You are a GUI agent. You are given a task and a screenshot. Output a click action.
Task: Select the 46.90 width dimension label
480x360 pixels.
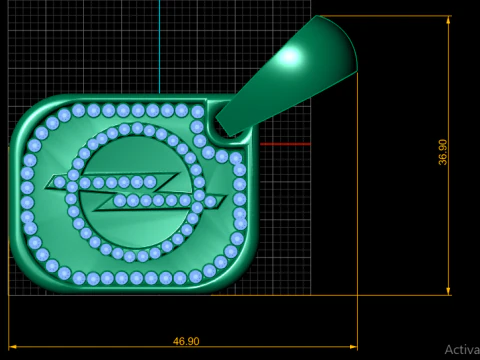186,341
